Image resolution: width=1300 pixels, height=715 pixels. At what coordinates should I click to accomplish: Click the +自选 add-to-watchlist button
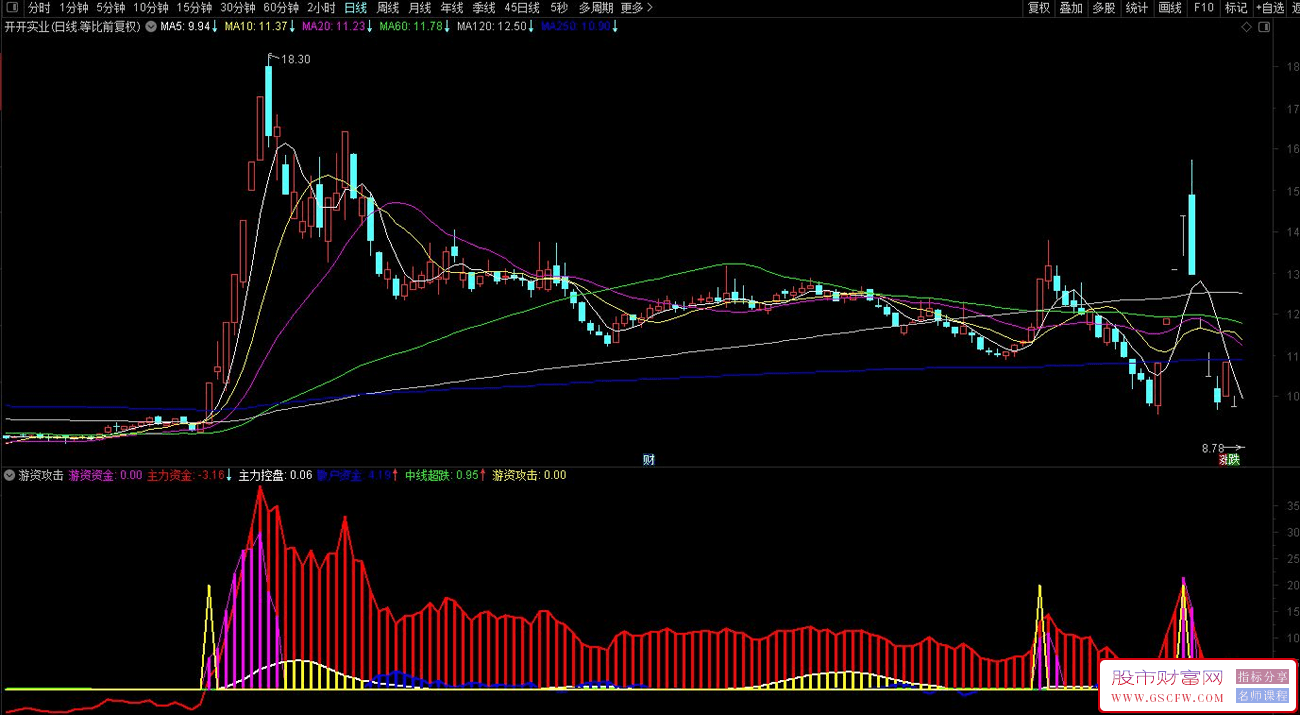coord(1268,8)
